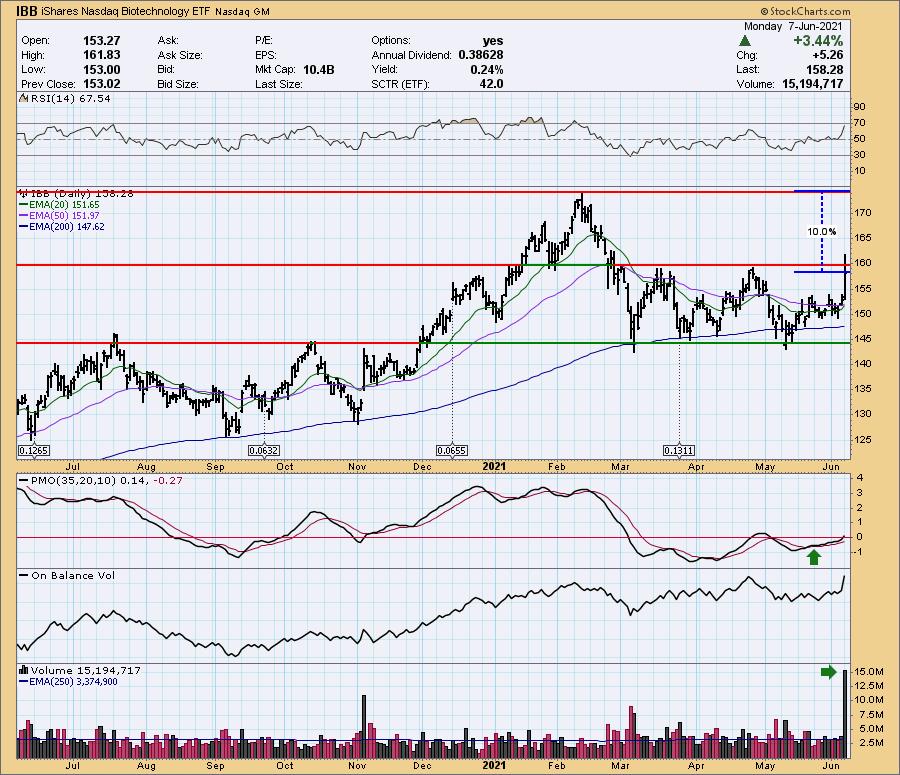900x775 pixels.
Task: Click the EMA(20) 151.65 legend text
Action: click(65, 204)
